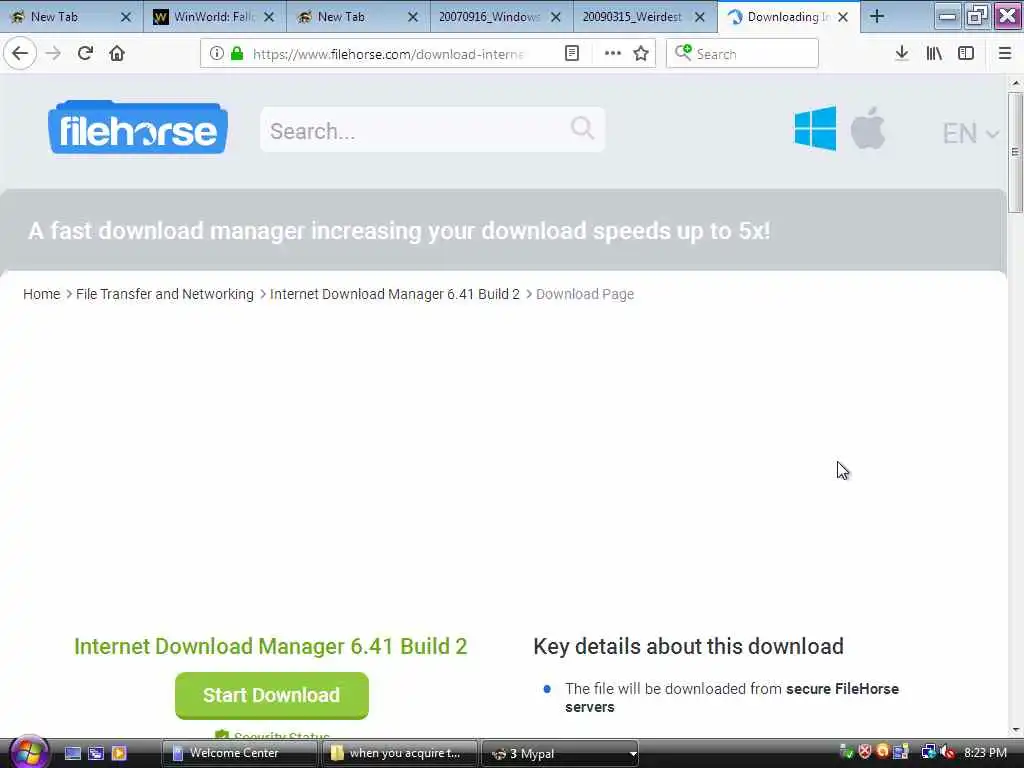Toggle the browser sidebar

tap(966, 54)
